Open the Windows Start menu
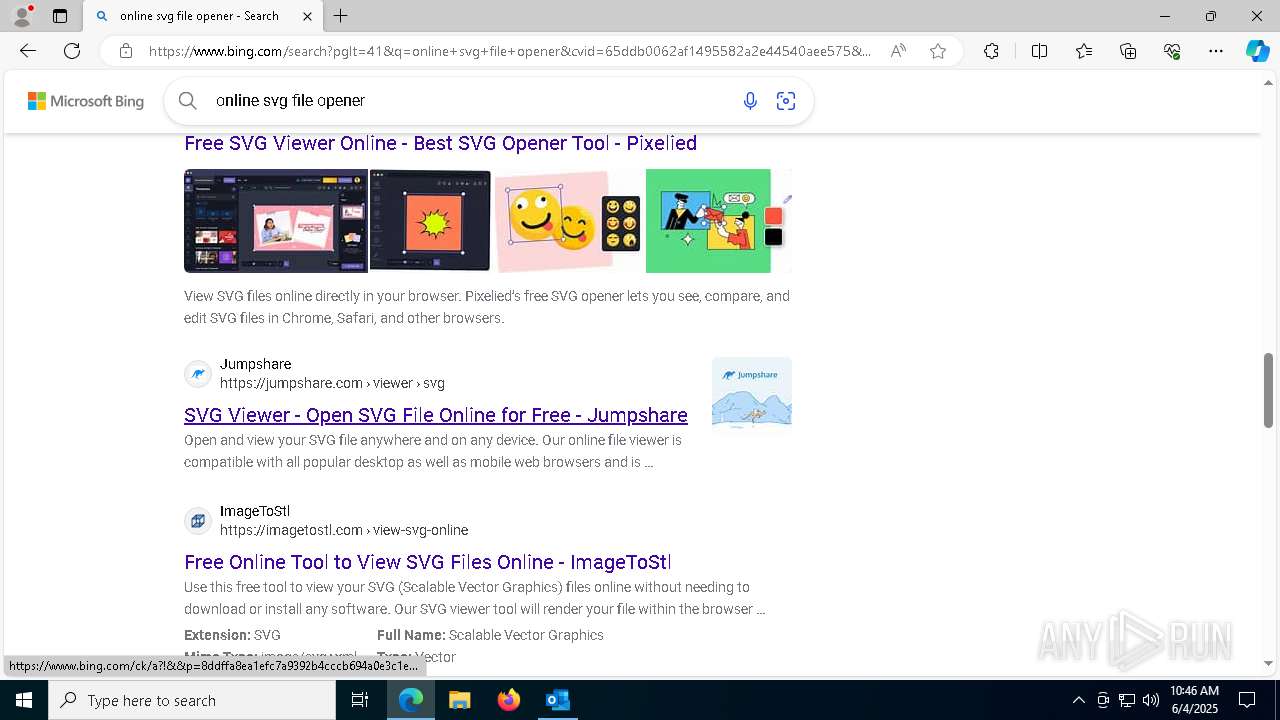Screen dimensions: 1280x720 (24, 700)
